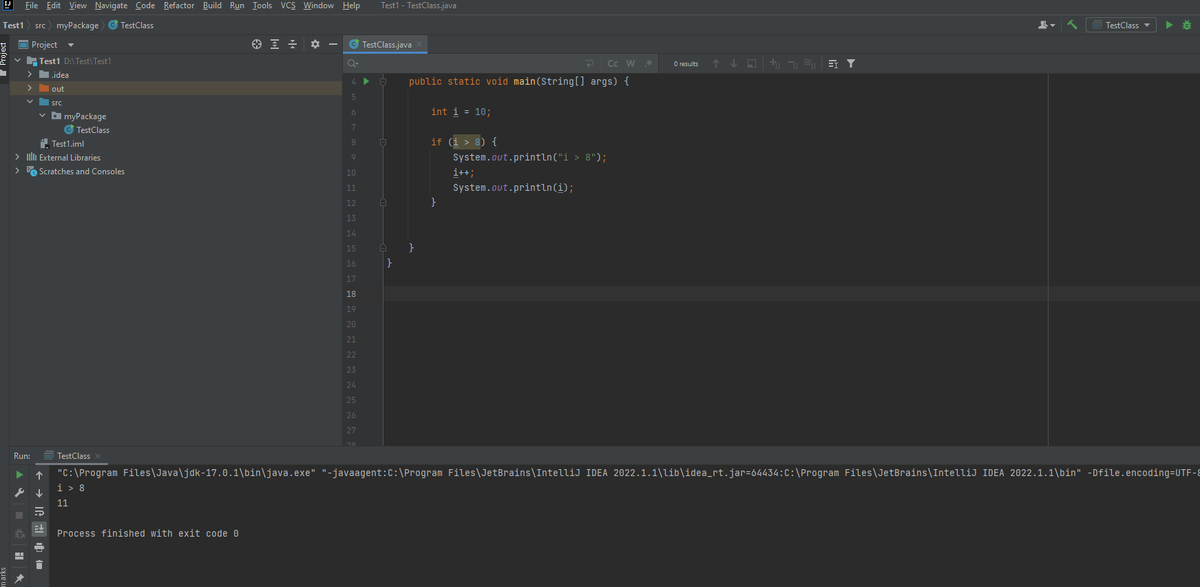Open the Refactor menu
This screenshot has height=587, width=1200.
(x=179, y=6)
